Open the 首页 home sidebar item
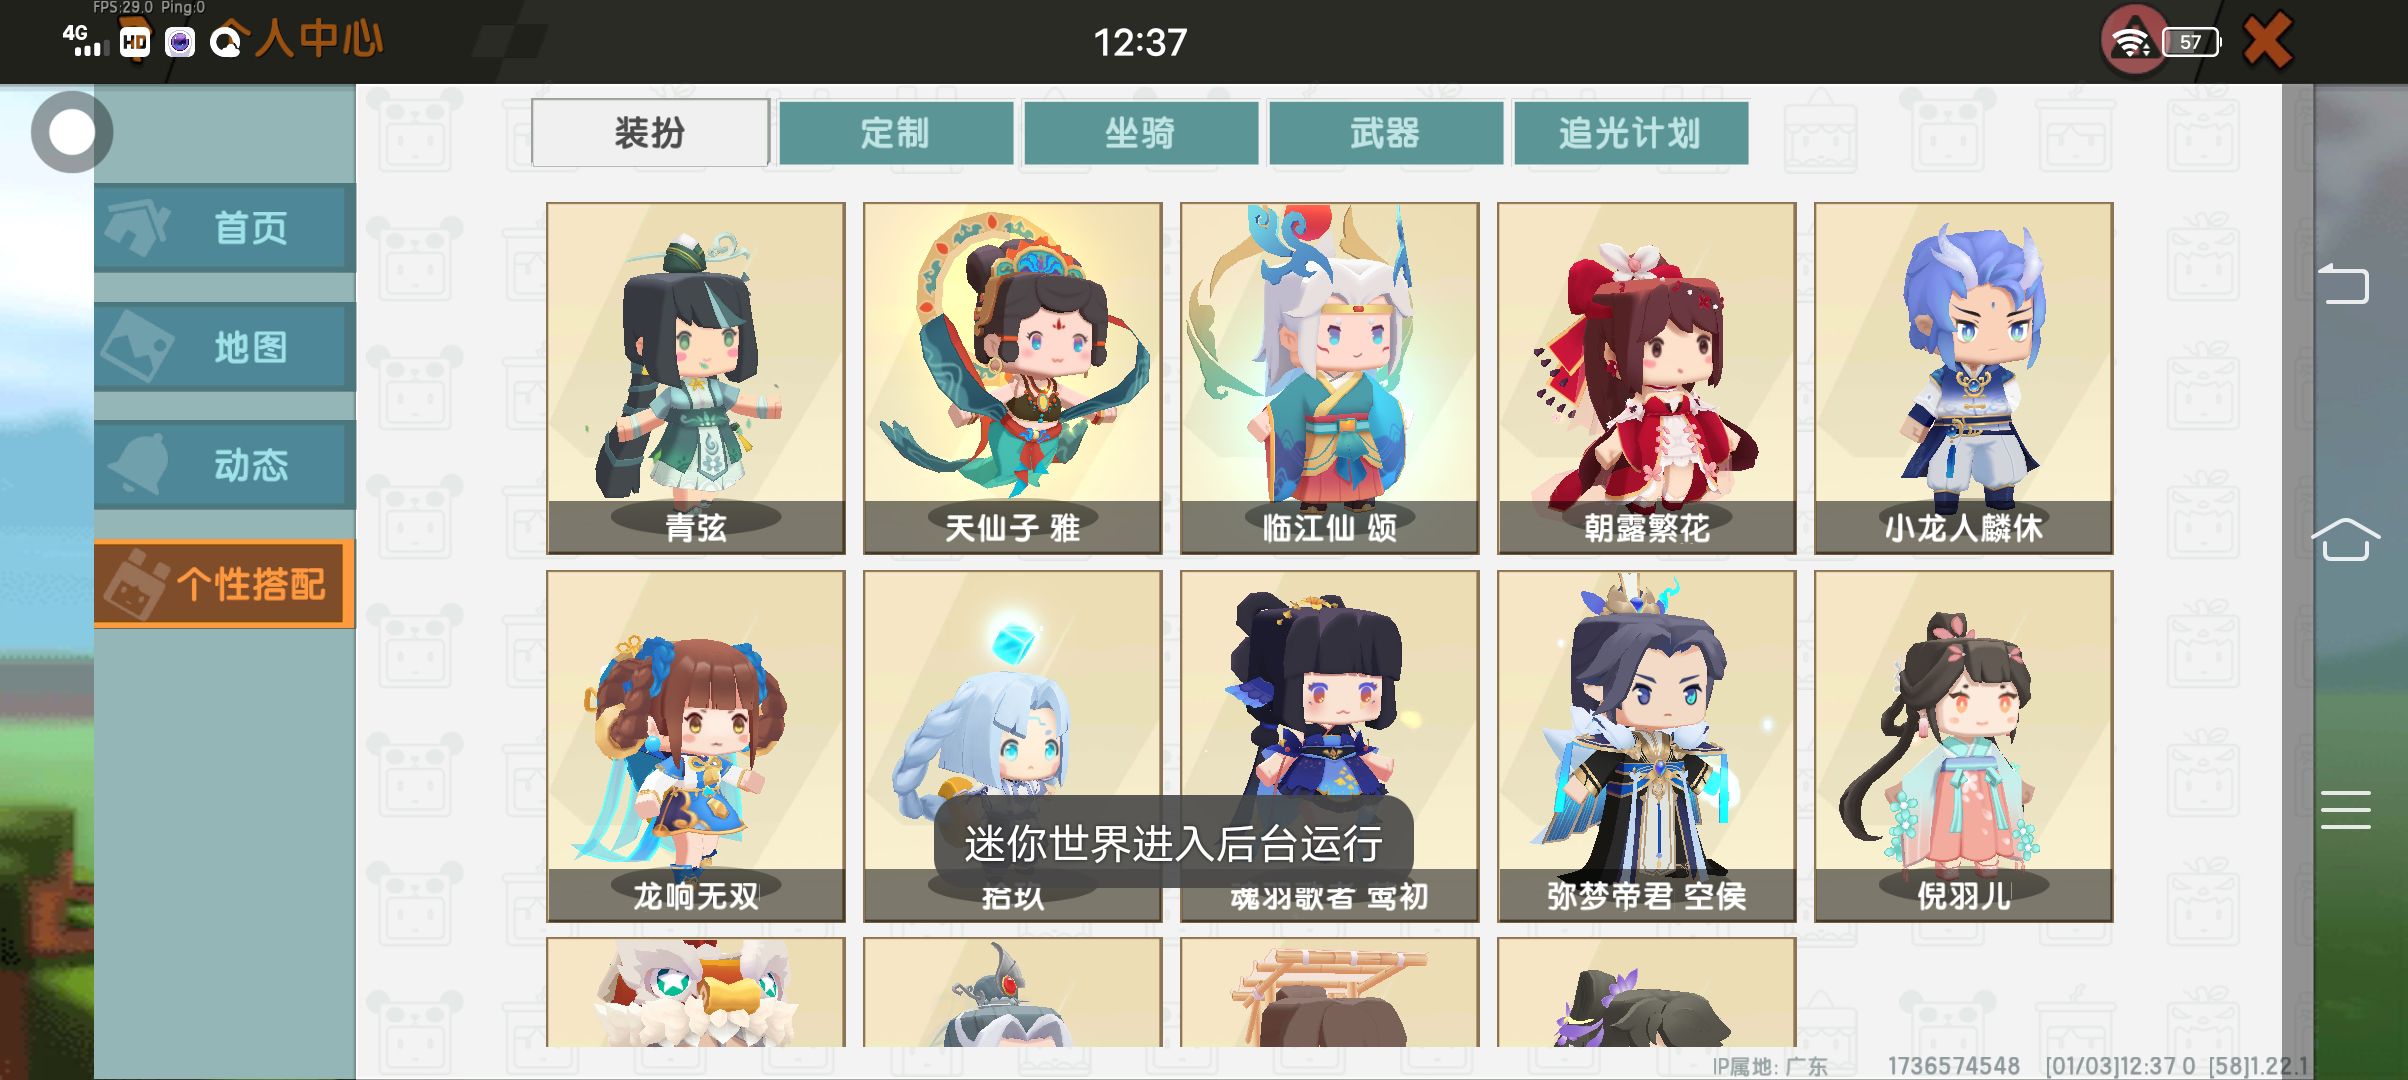This screenshot has width=2408, height=1080. tap(225, 228)
